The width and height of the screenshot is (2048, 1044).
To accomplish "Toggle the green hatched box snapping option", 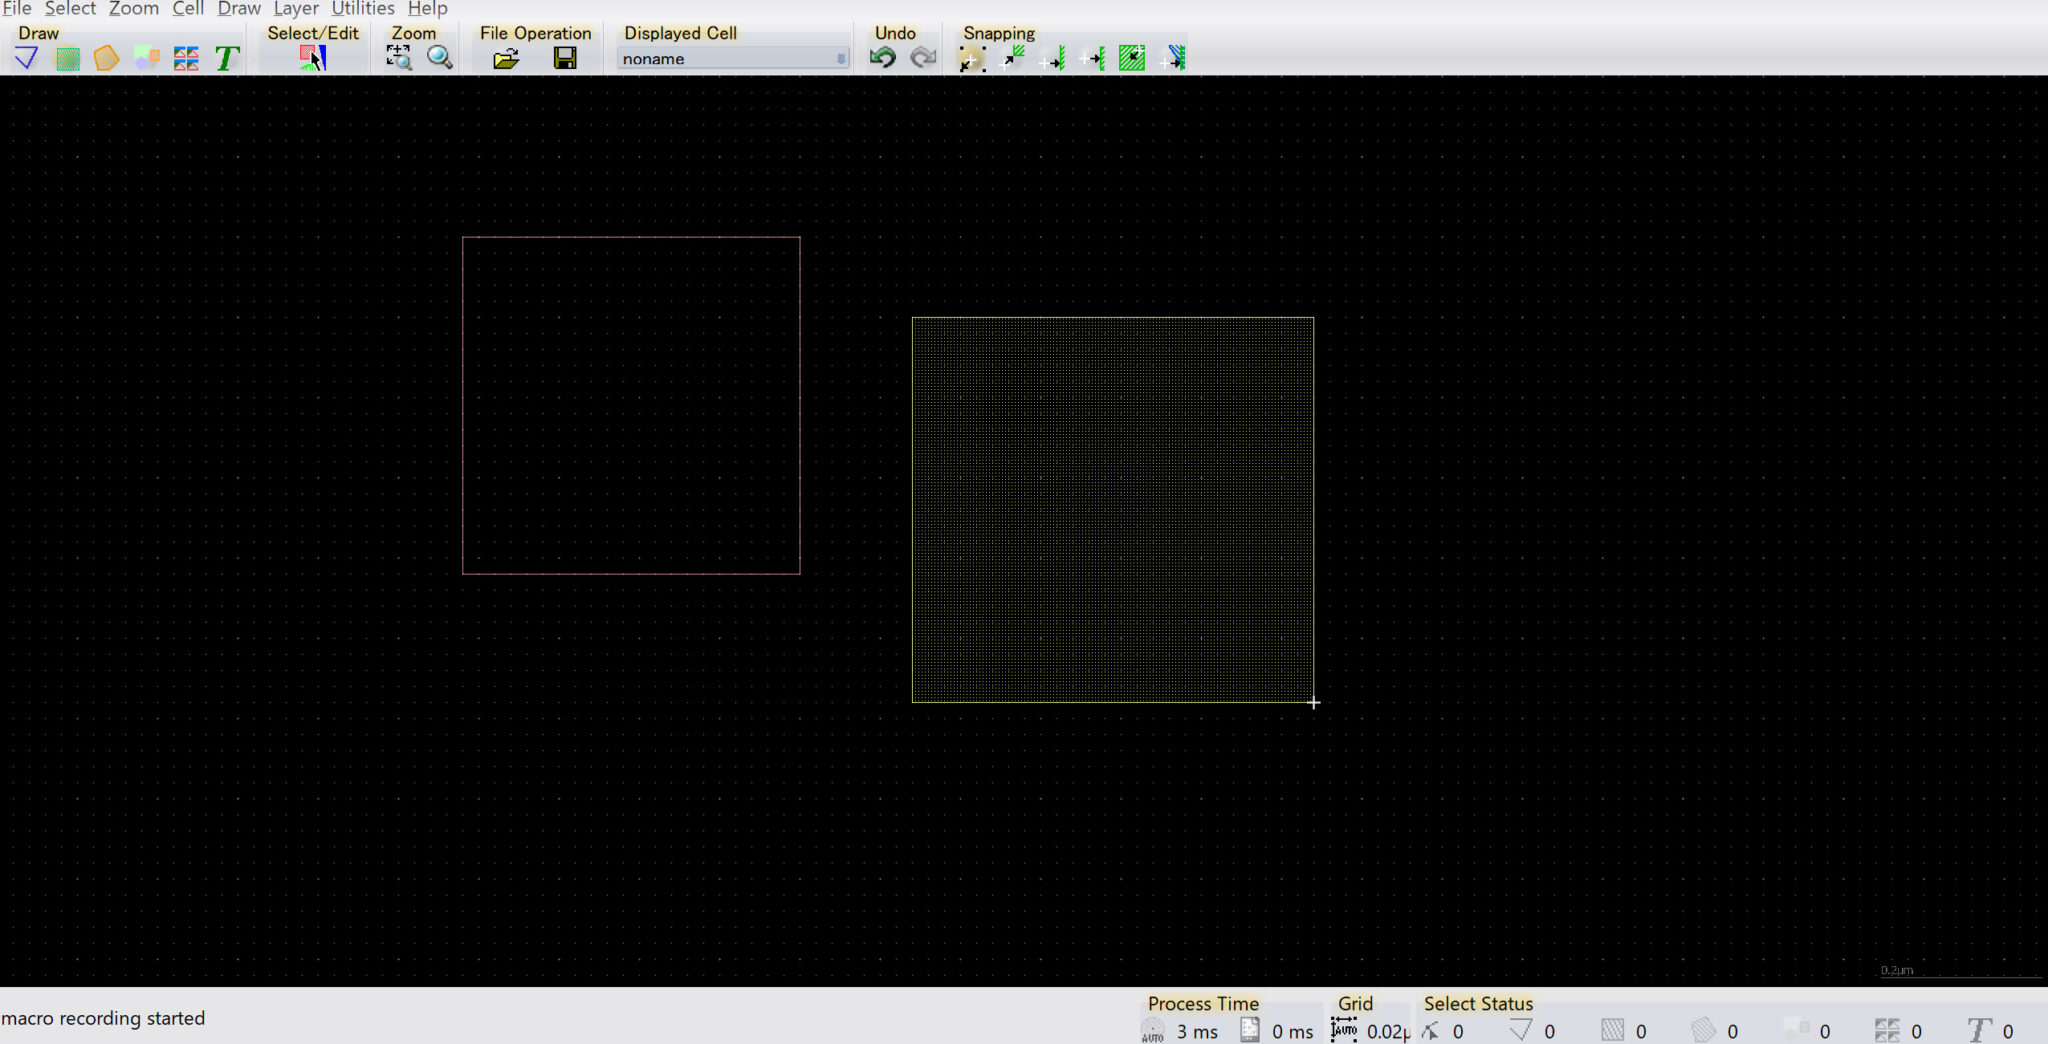I will click(x=1132, y=59).
